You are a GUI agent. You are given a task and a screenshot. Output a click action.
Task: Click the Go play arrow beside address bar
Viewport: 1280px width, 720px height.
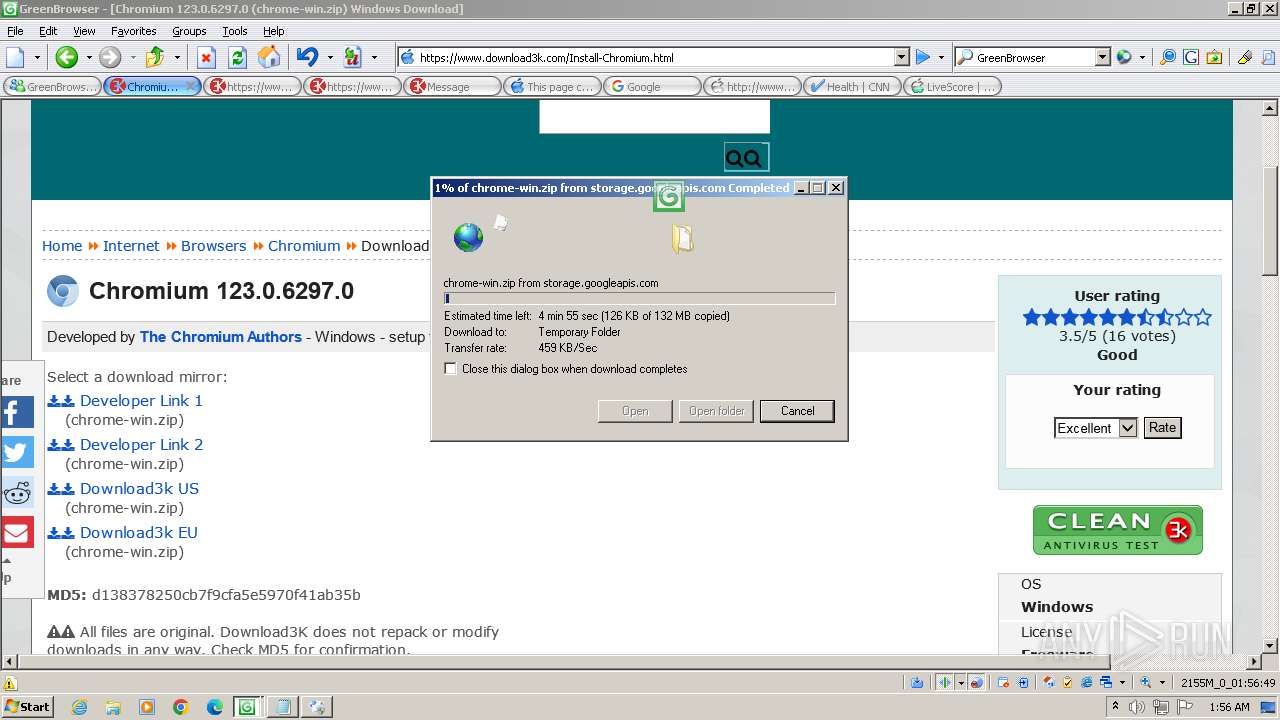923,57
